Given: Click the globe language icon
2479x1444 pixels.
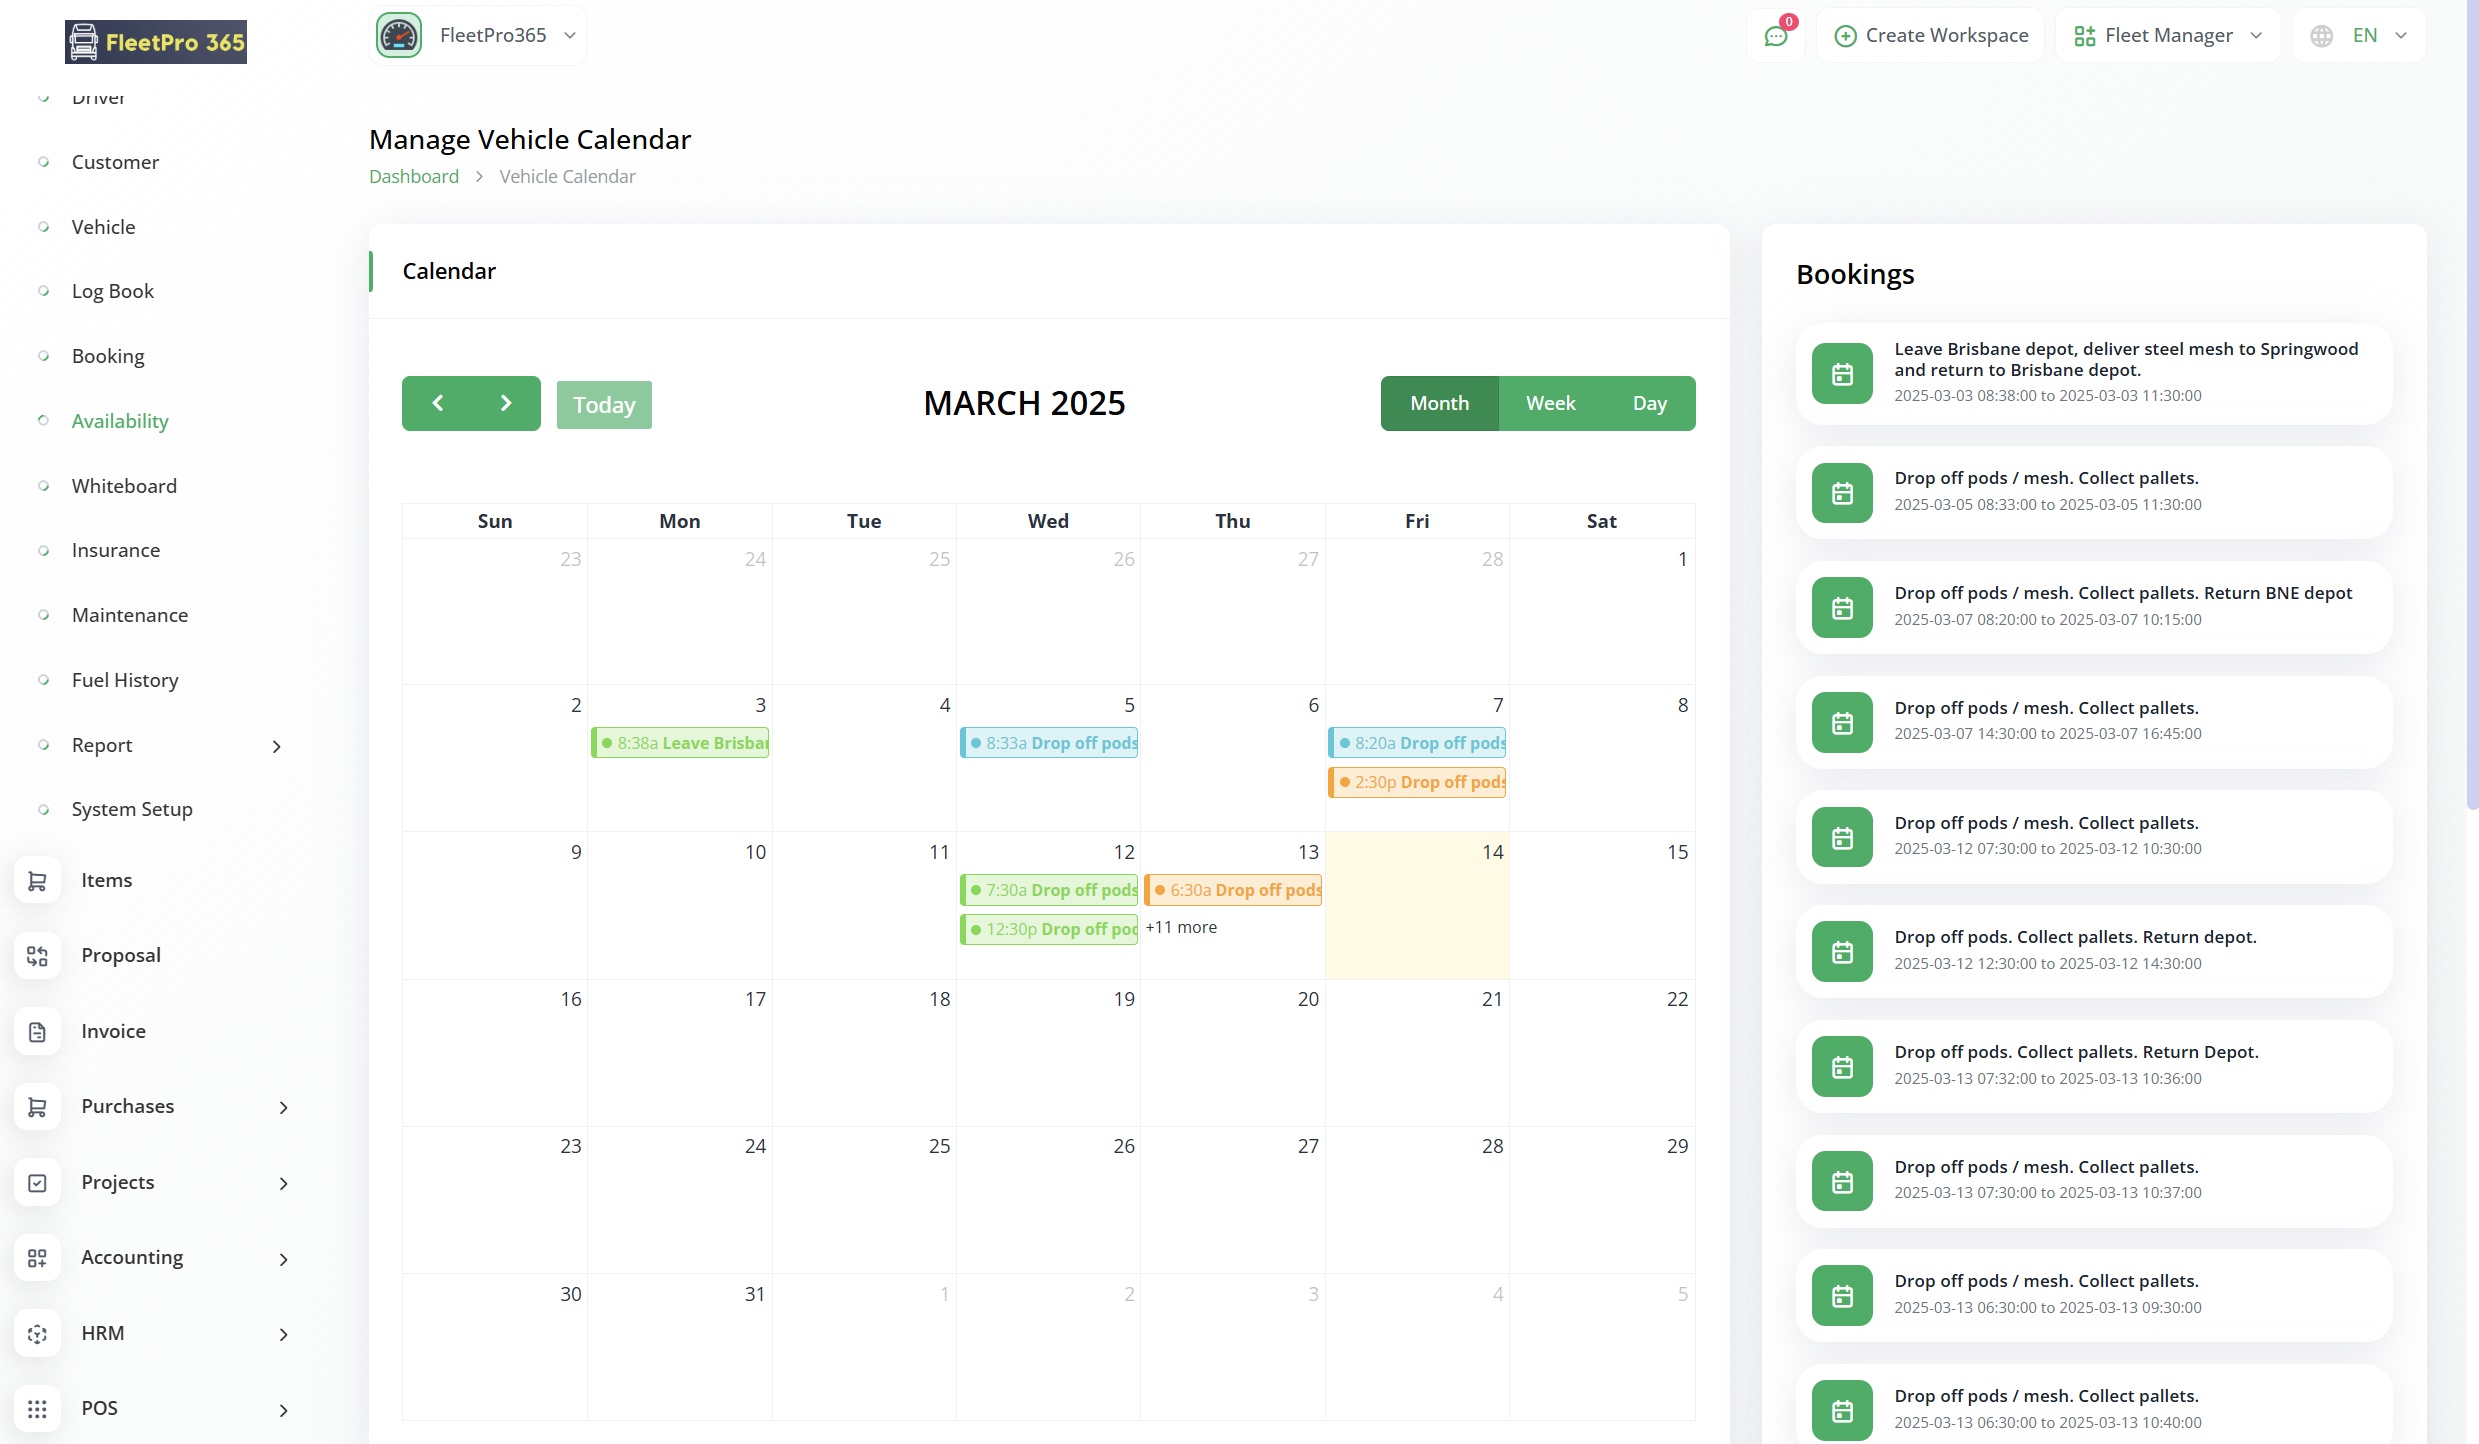Looking at the screenshot, I should click(2322, 36).
